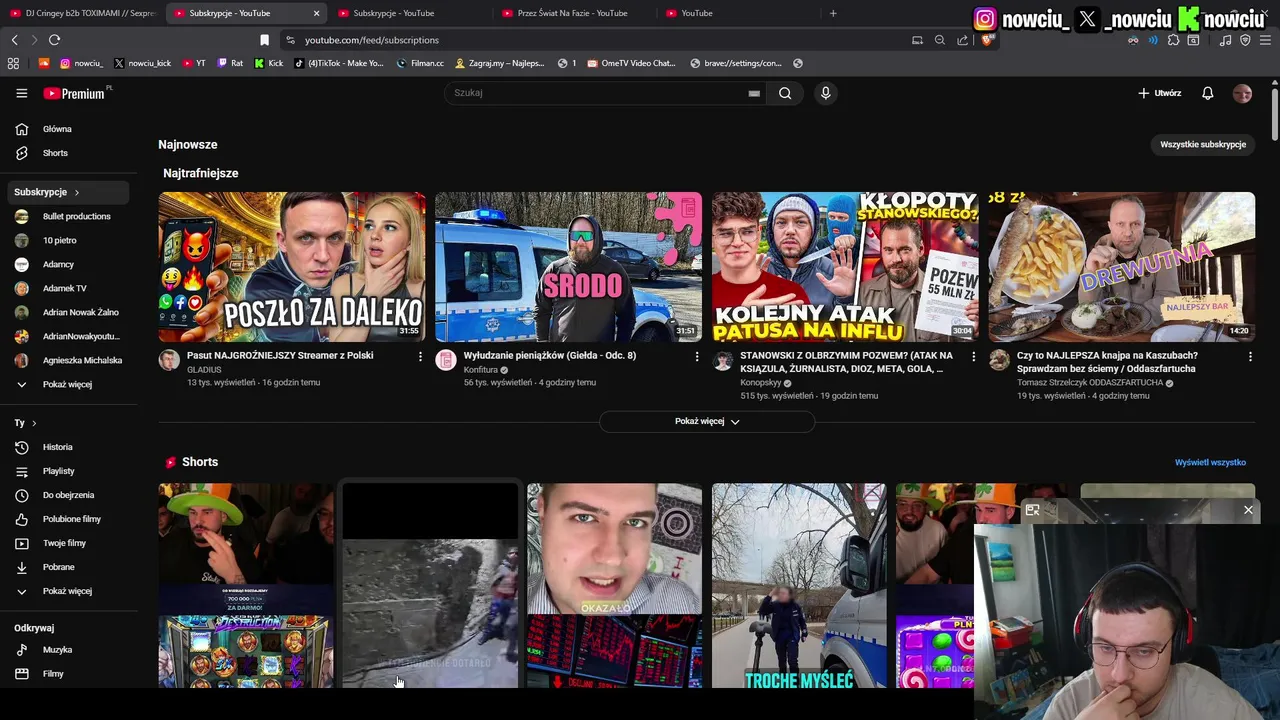Open the browser extensions puzzle icon
1280x720 pixels.
(1174, 40)
